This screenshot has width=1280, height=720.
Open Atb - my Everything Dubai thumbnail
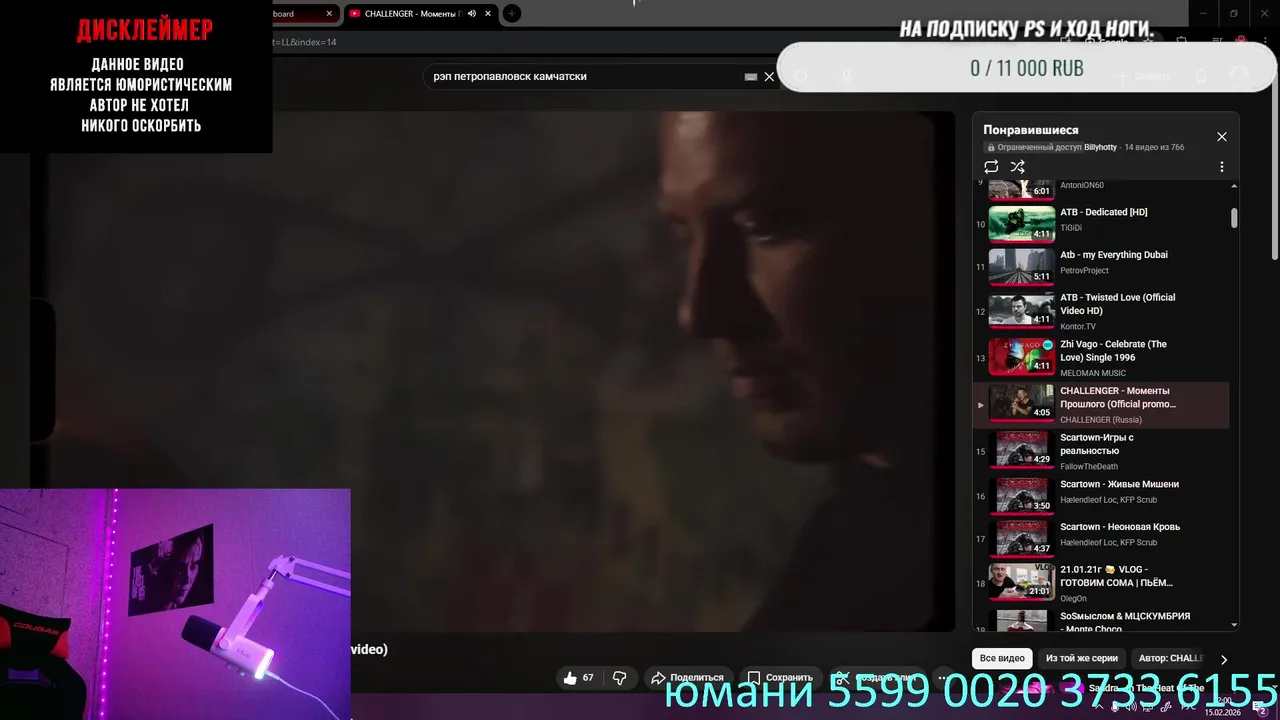tap(1022, 267)
